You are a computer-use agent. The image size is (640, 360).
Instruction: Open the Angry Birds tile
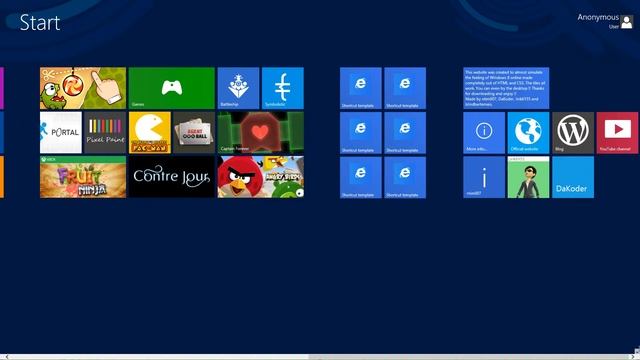click(260, 177)
